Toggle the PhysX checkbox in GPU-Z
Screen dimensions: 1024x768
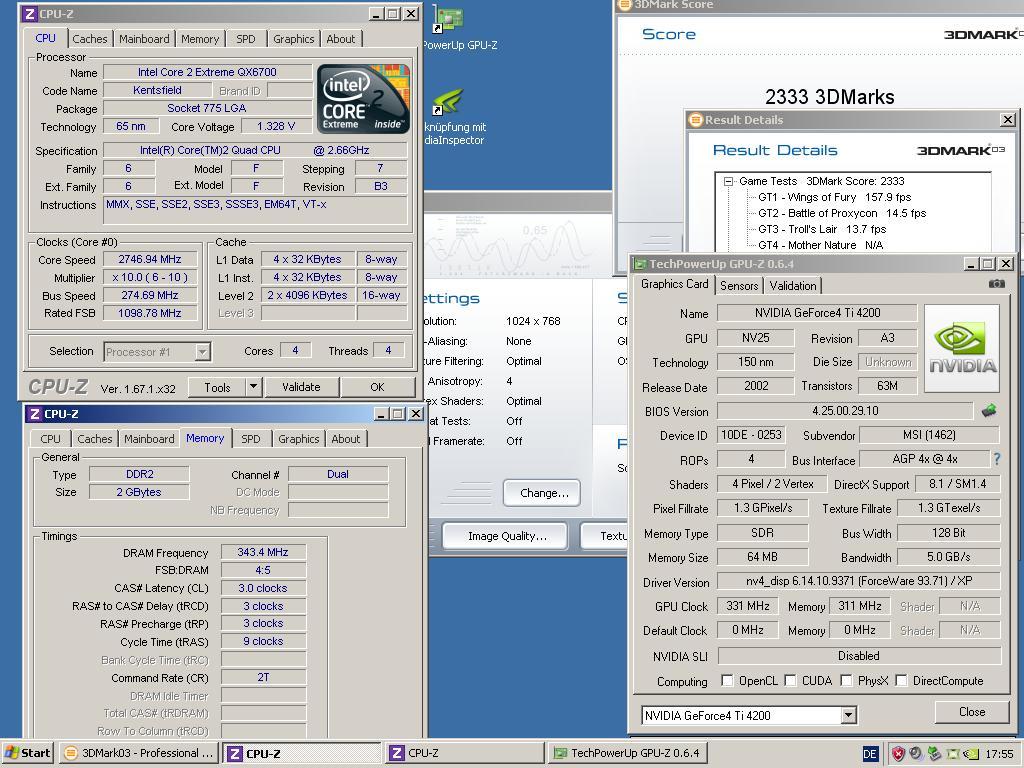click(846, 680)
